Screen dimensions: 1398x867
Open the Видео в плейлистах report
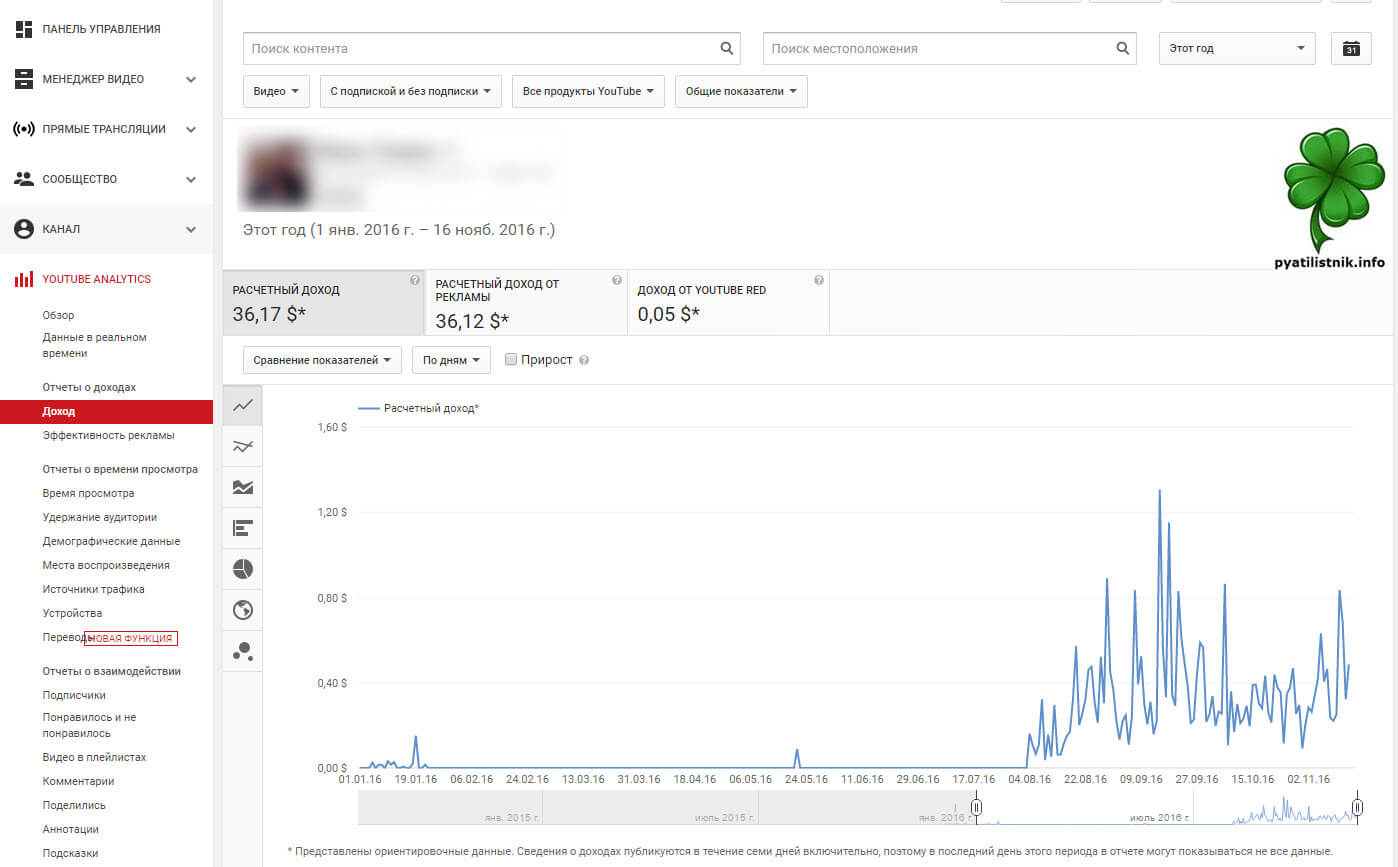[x=94, y=757]
